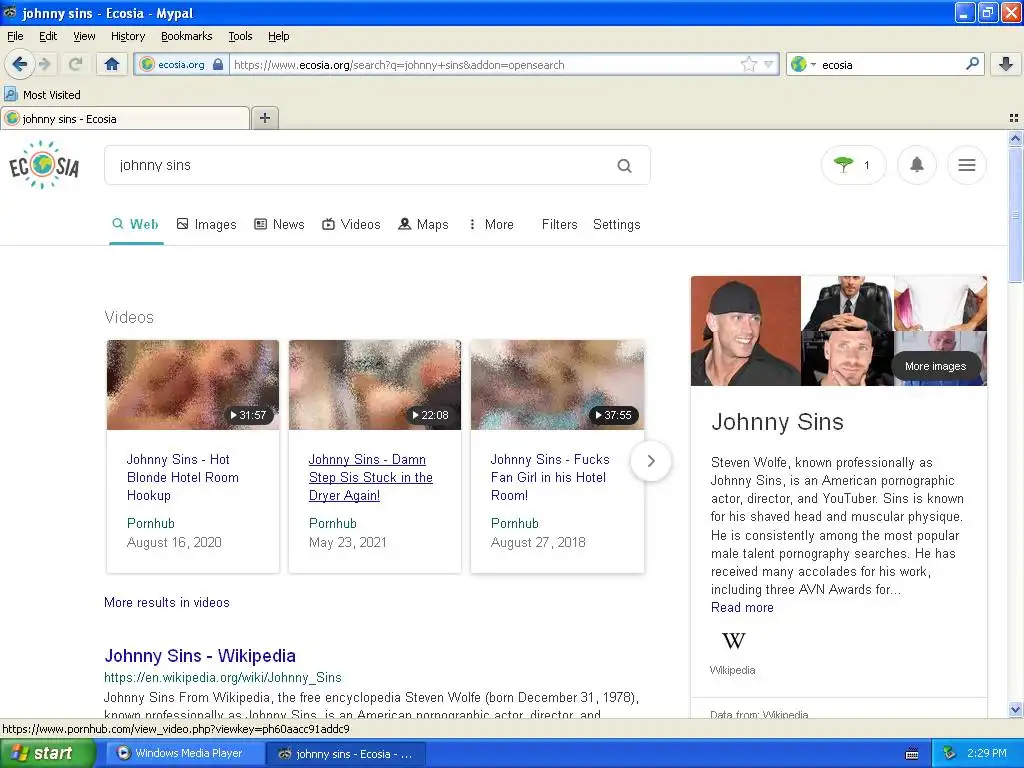Image resolution: width=1024 pixels, height=768 pixels.
Task: Advance the video carousel with the chevron
Action: click(x=650, y=461)
